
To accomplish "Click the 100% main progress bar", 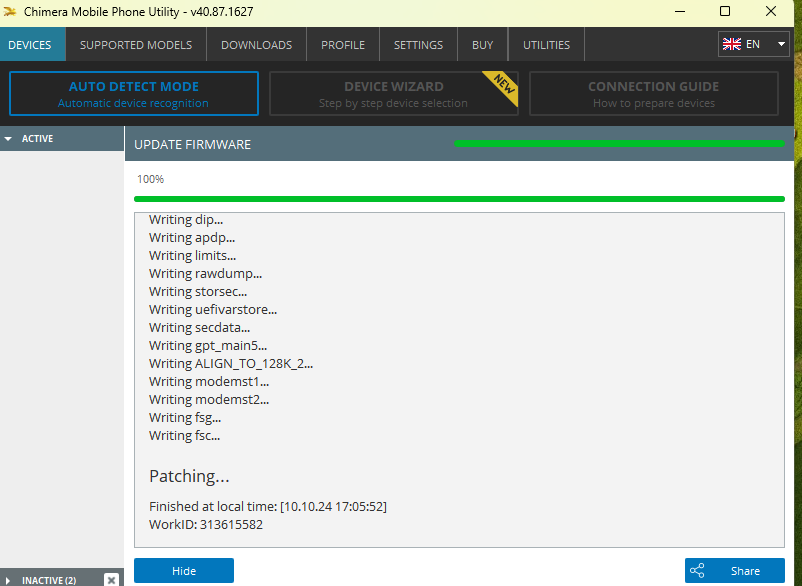I will tap(459, 199).
